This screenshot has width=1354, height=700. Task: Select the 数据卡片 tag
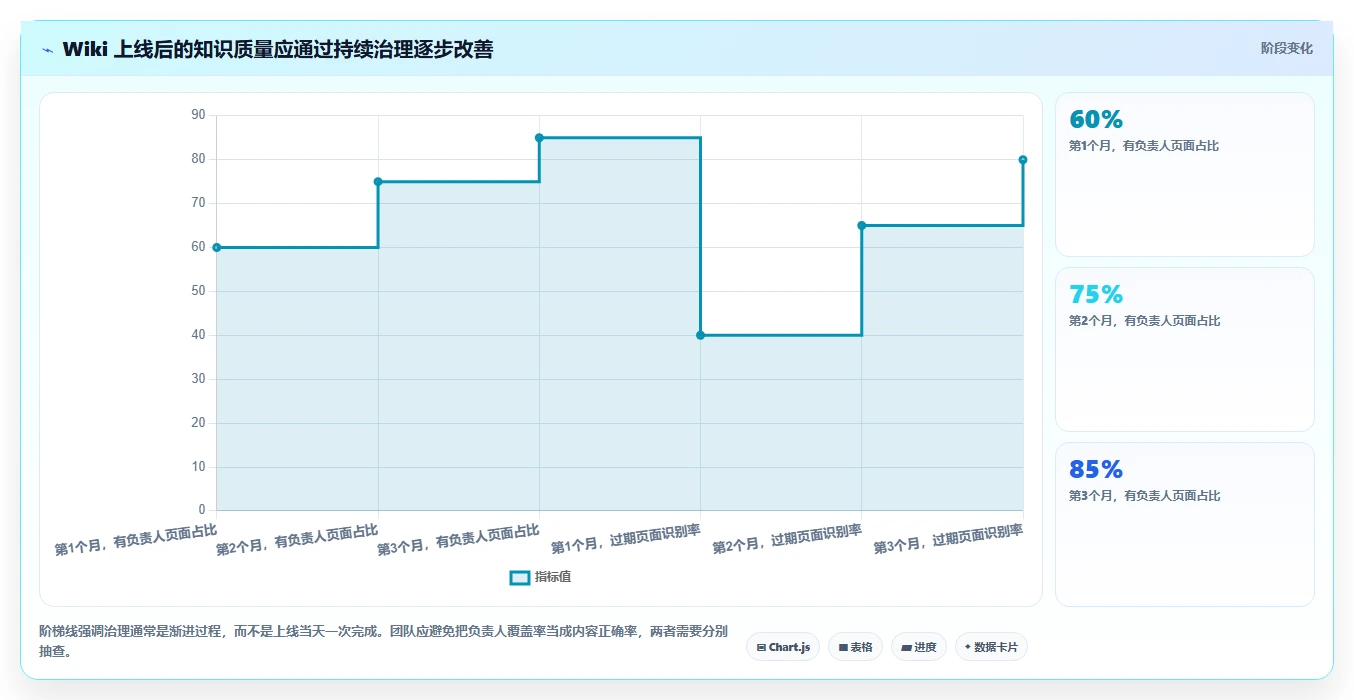(991, 647)
